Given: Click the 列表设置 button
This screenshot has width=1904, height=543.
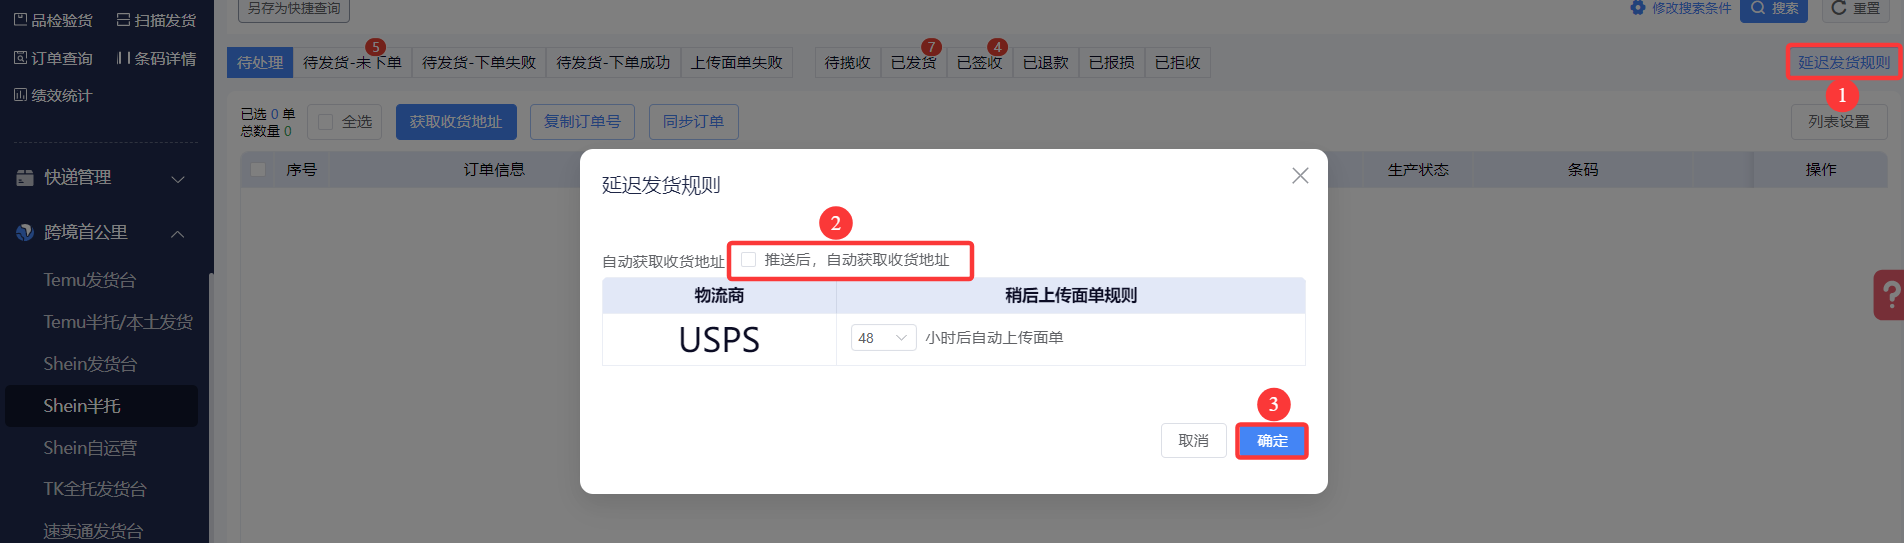Looking at the screenshot, I should click(1839, 121).
